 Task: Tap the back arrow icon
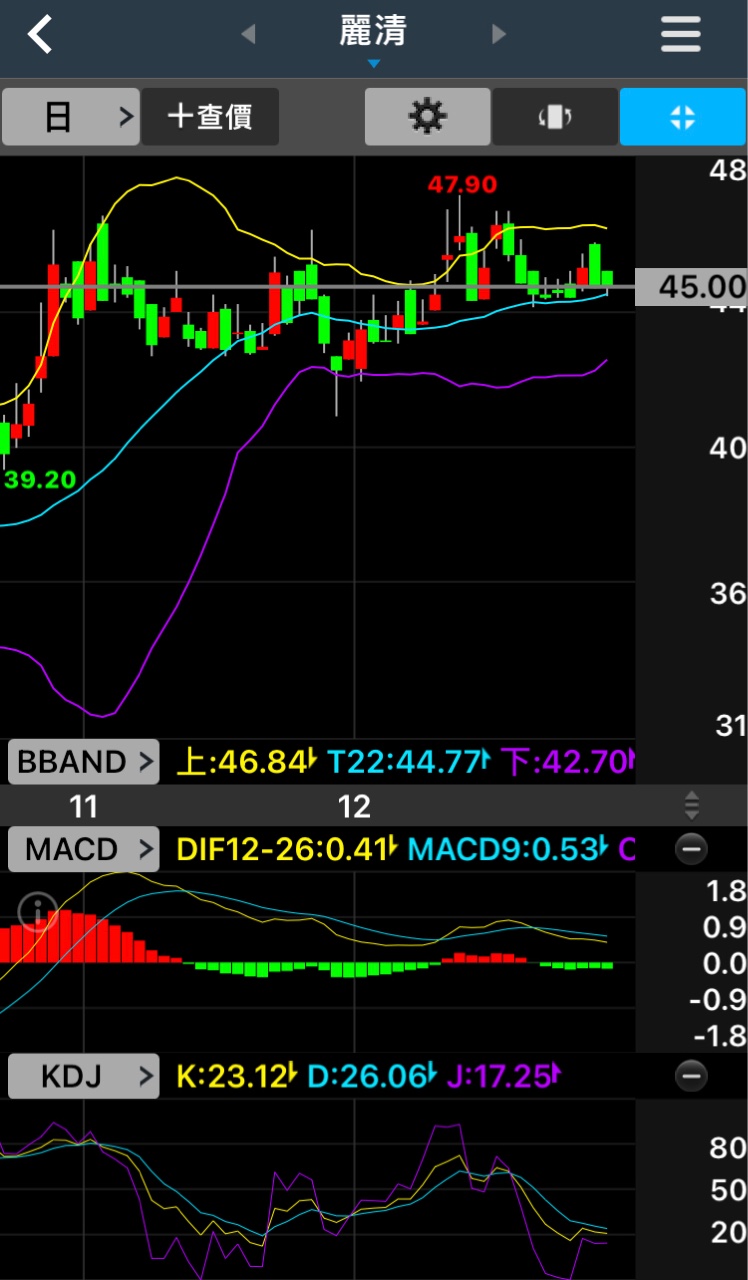[40, 35]
